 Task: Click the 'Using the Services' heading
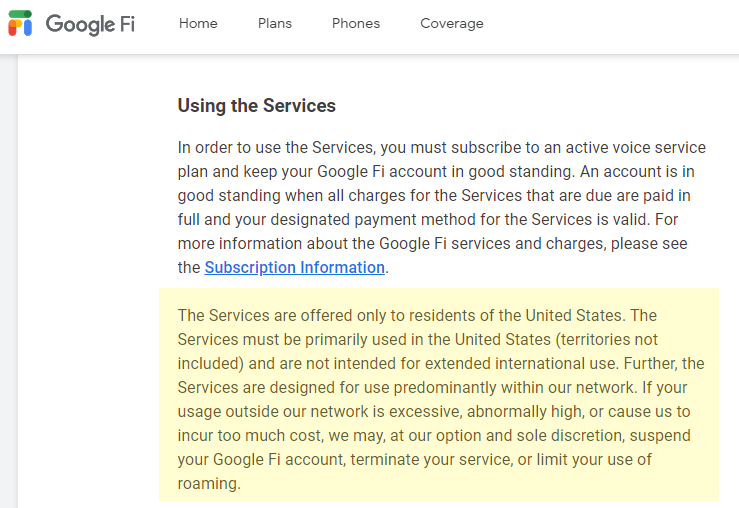(x=257, y=105)
